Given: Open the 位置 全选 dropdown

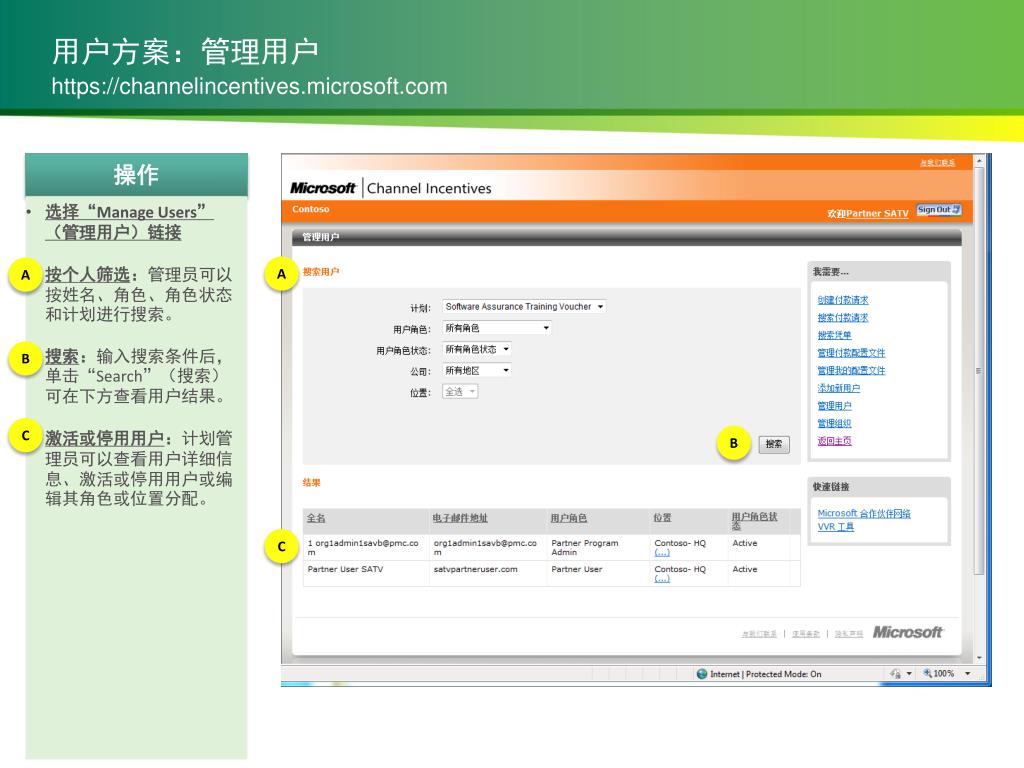Looking at the screenshot, I should 460,392.
